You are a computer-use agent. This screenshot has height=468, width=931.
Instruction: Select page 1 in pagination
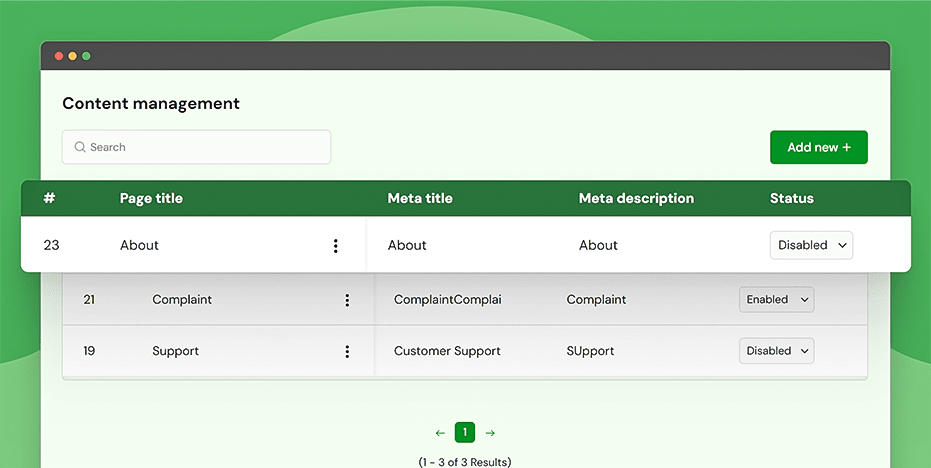465,432
